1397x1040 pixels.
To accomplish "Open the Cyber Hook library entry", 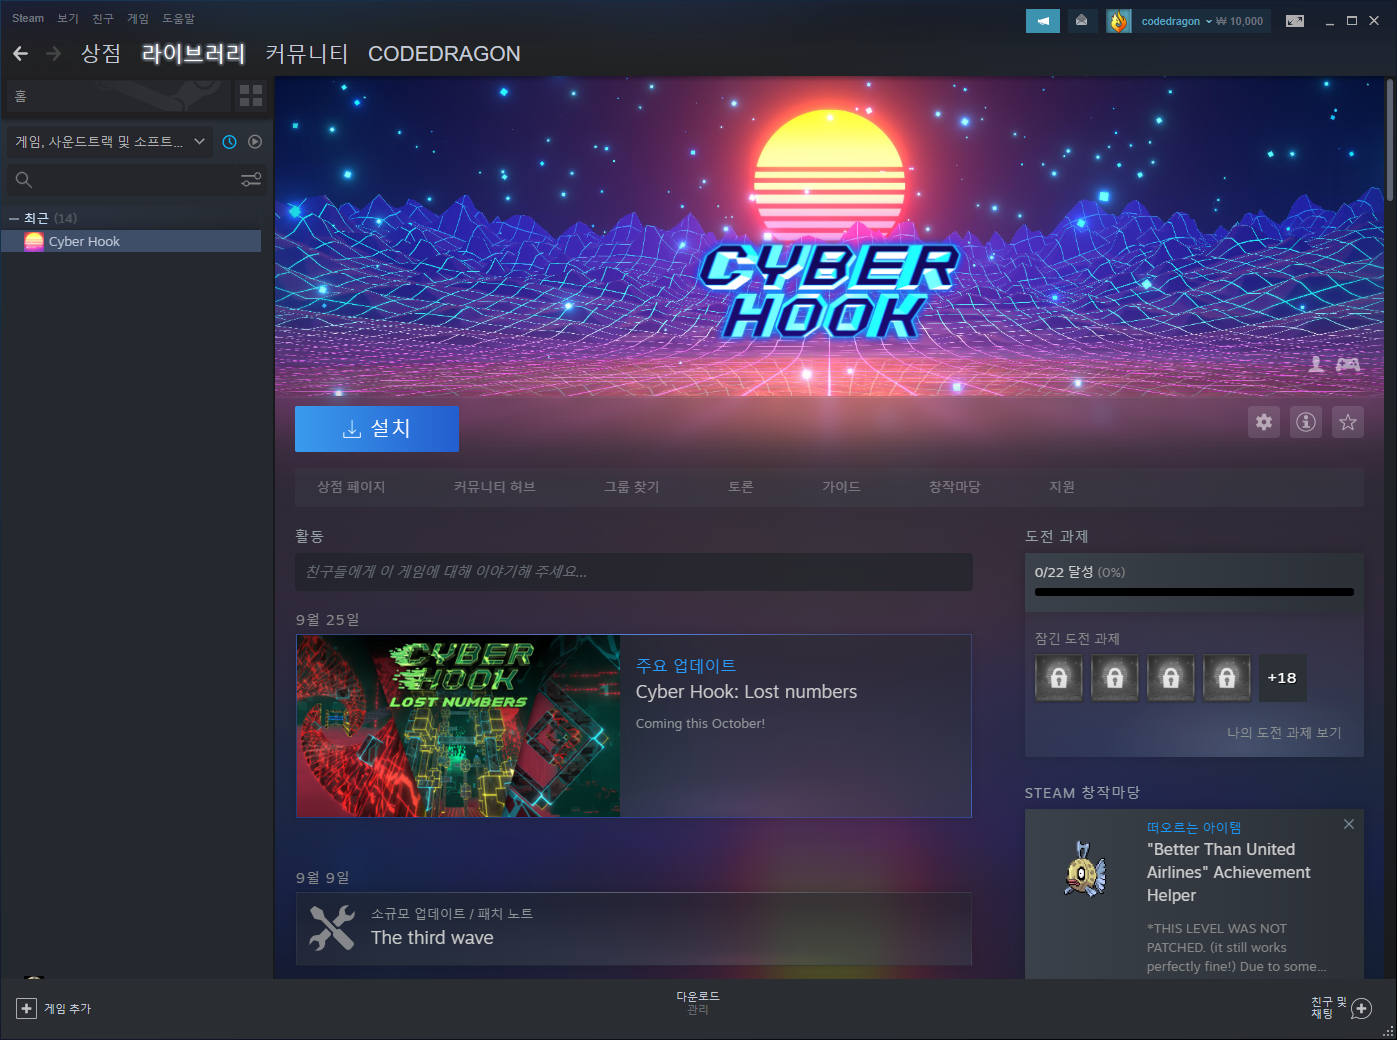I will pyautogui.click(x=131, y=241).
